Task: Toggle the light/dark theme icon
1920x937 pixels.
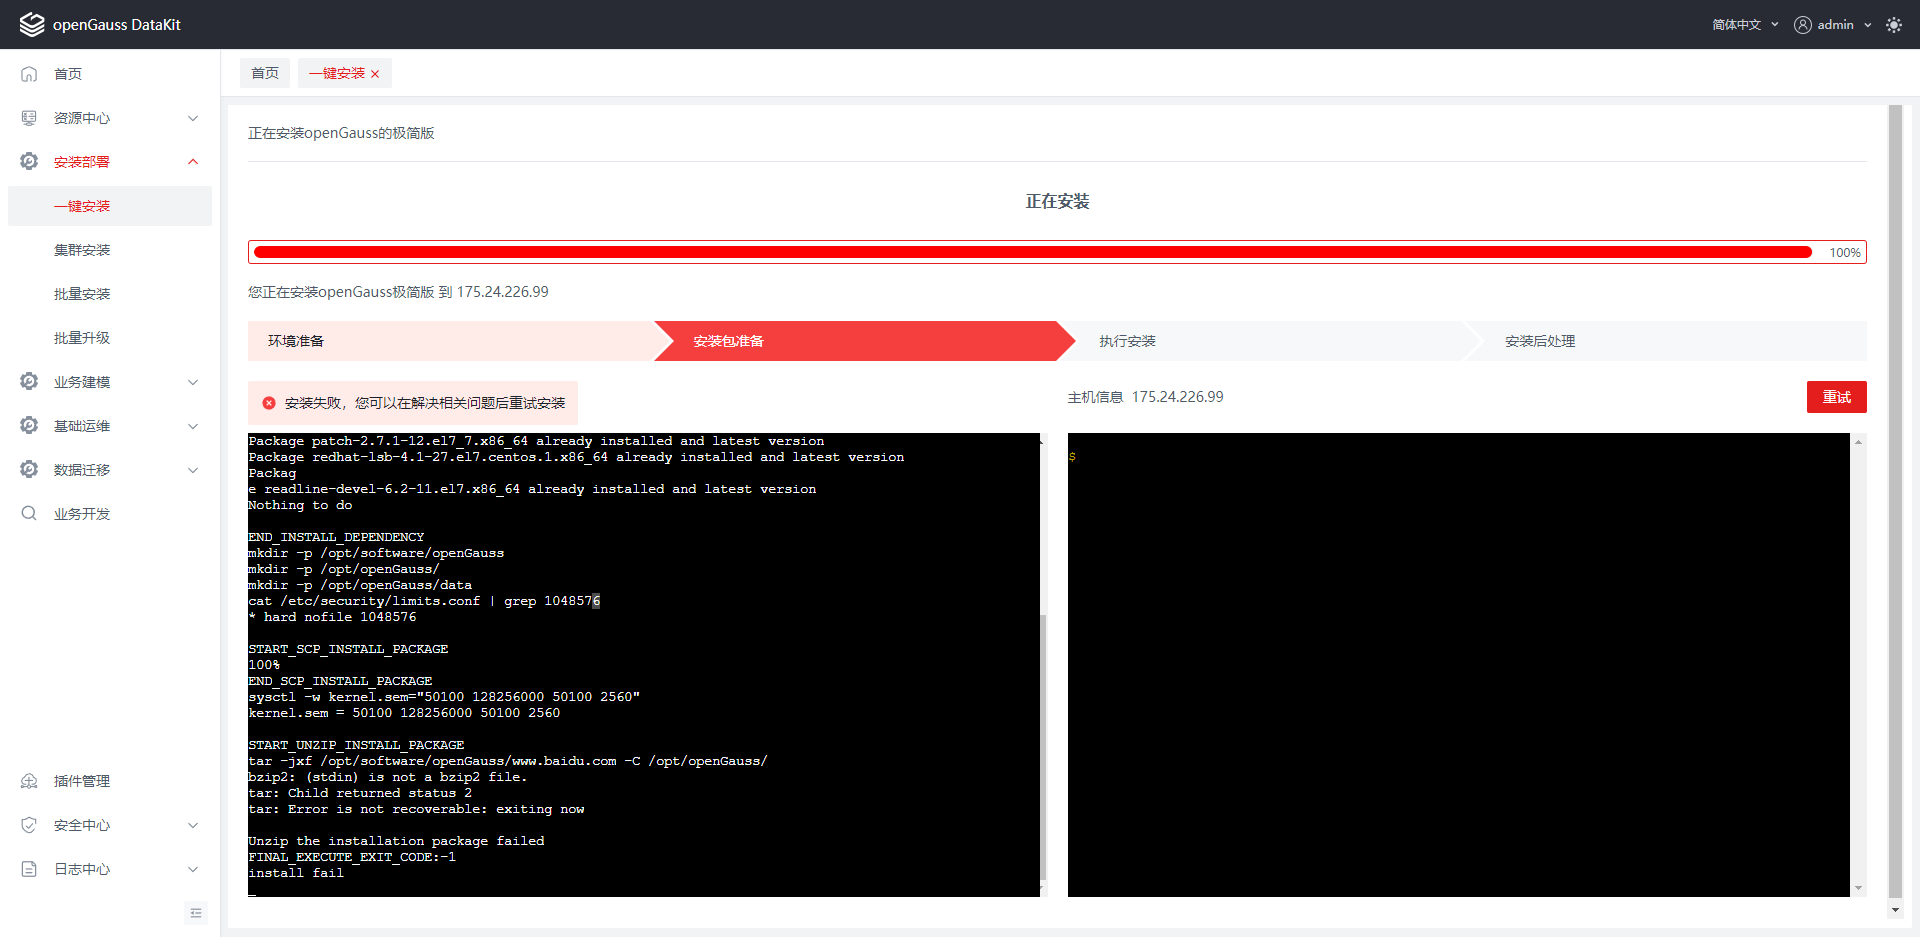Action: [1894, 25]
